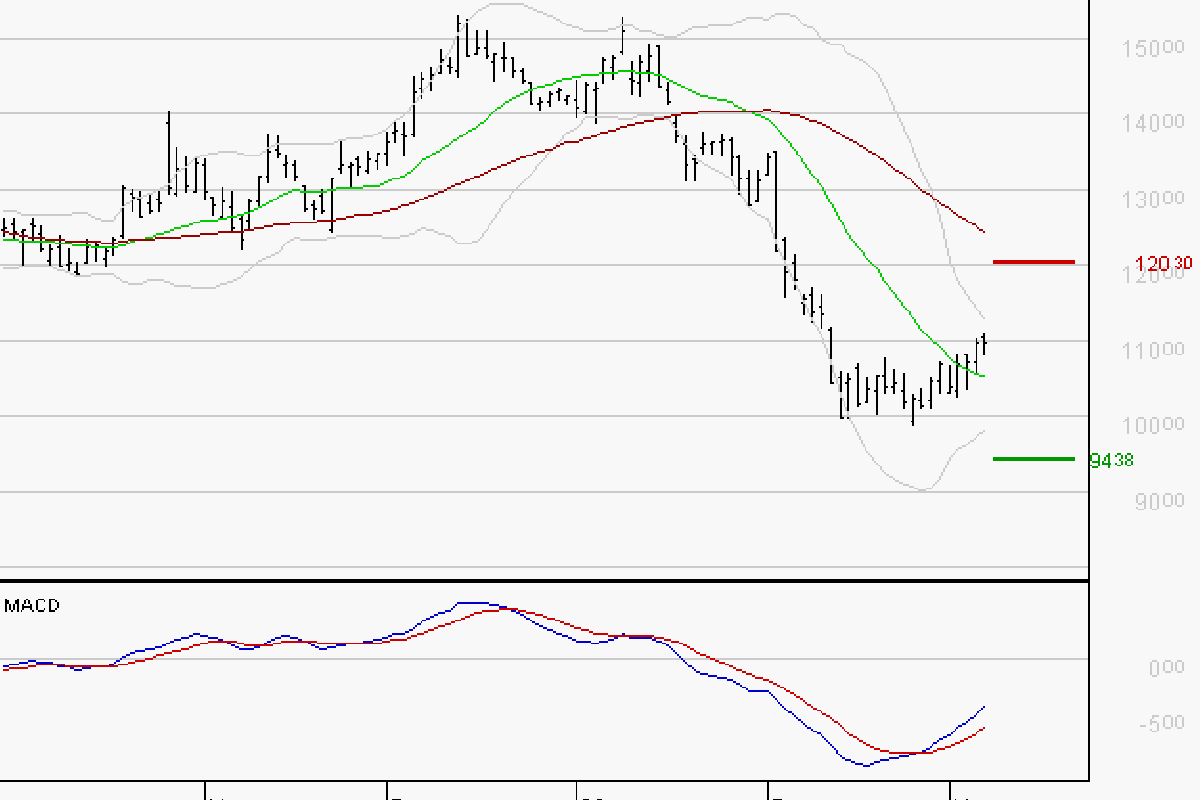Click the short red horizontal resistance line

tap(1033, 262)
